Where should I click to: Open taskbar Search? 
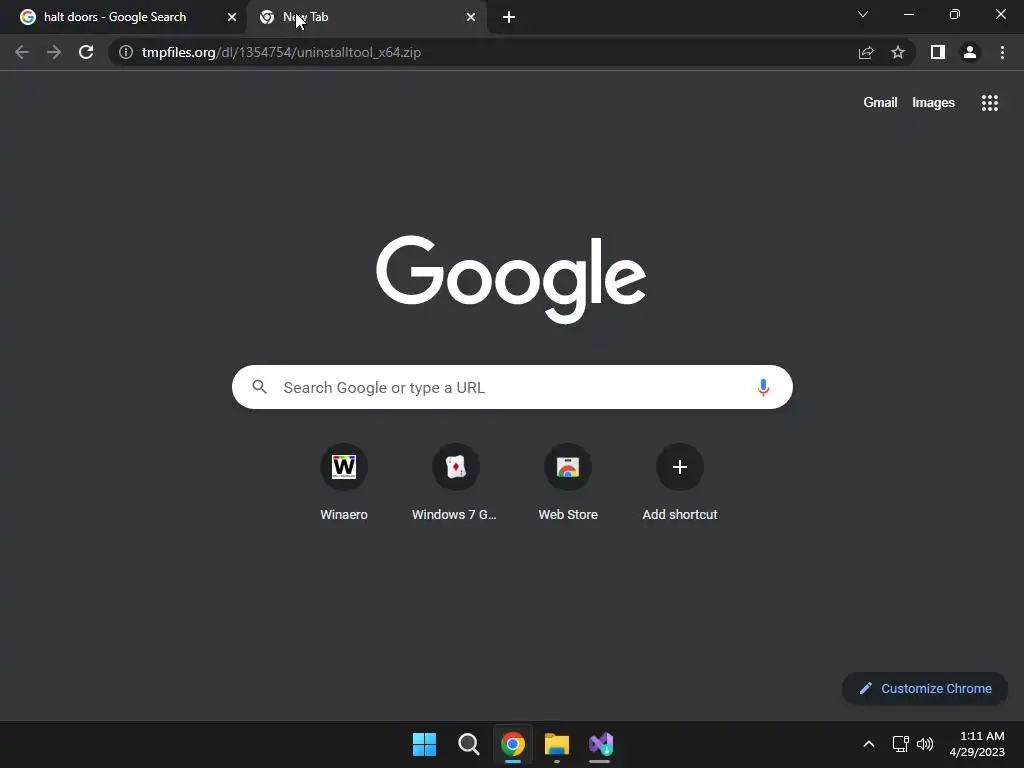tap(468, 744)
